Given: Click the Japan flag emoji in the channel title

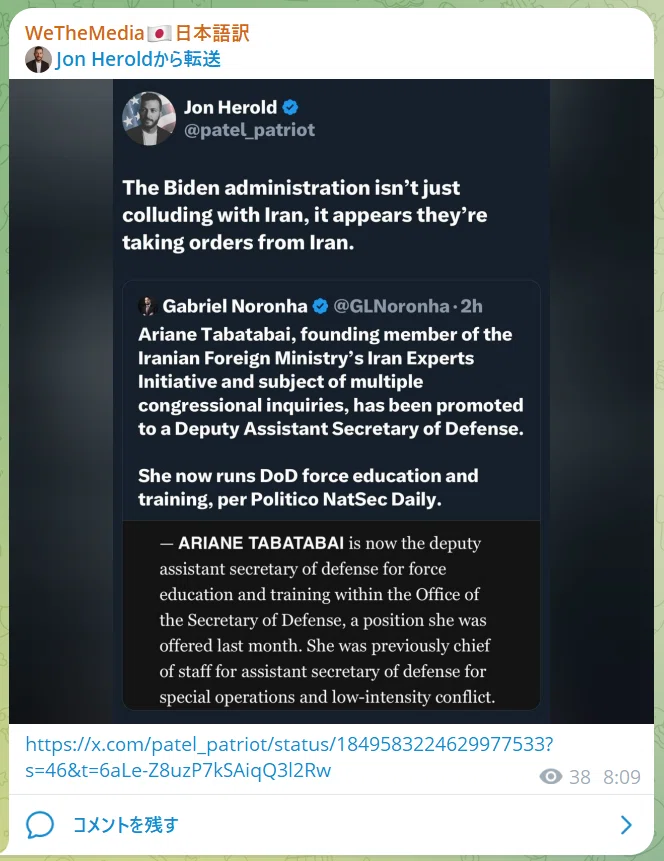Looking at the screenshot, I should (159, 33).
